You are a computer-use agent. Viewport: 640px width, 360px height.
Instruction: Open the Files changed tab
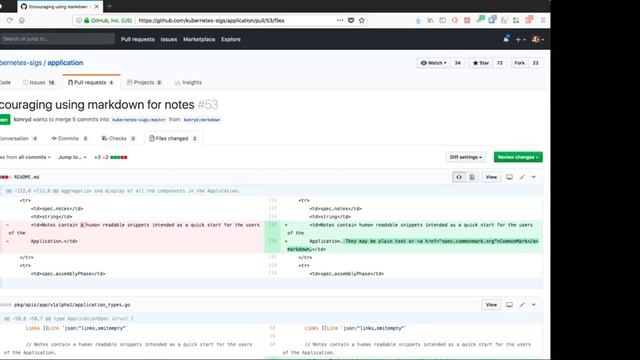coord(173,138)
